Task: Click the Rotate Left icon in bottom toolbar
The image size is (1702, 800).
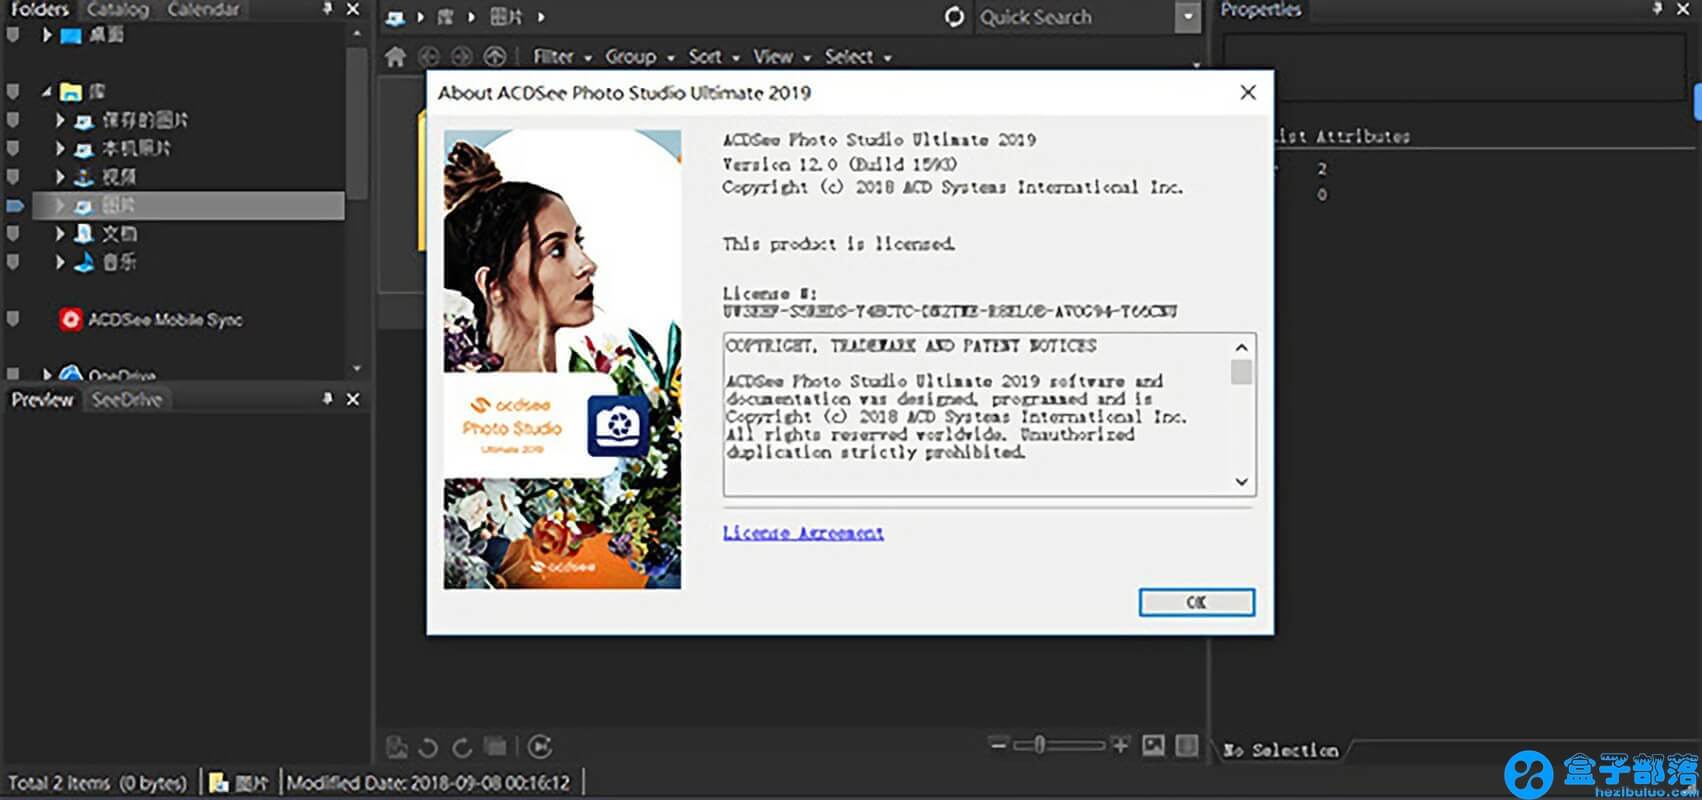Action: pyautogui.click(x=429, y=747)
